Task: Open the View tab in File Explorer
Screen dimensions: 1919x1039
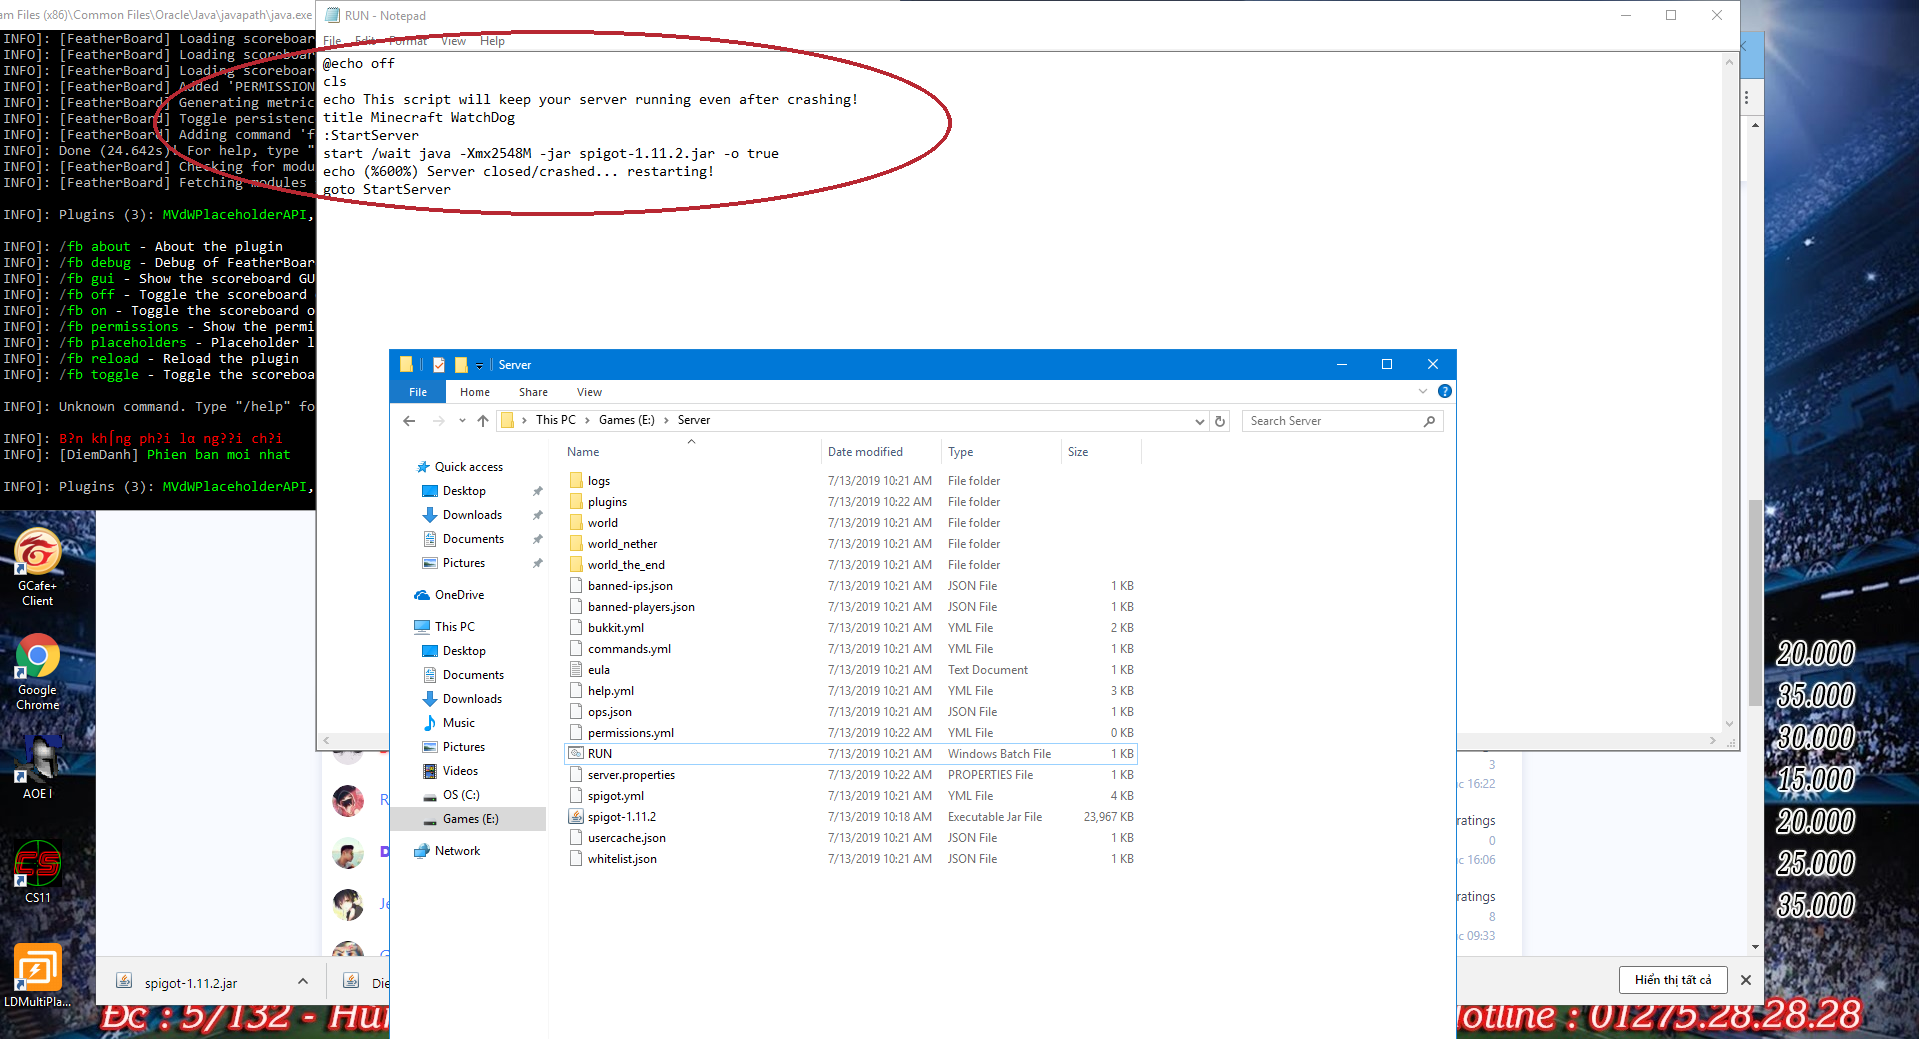Action: 589,392
